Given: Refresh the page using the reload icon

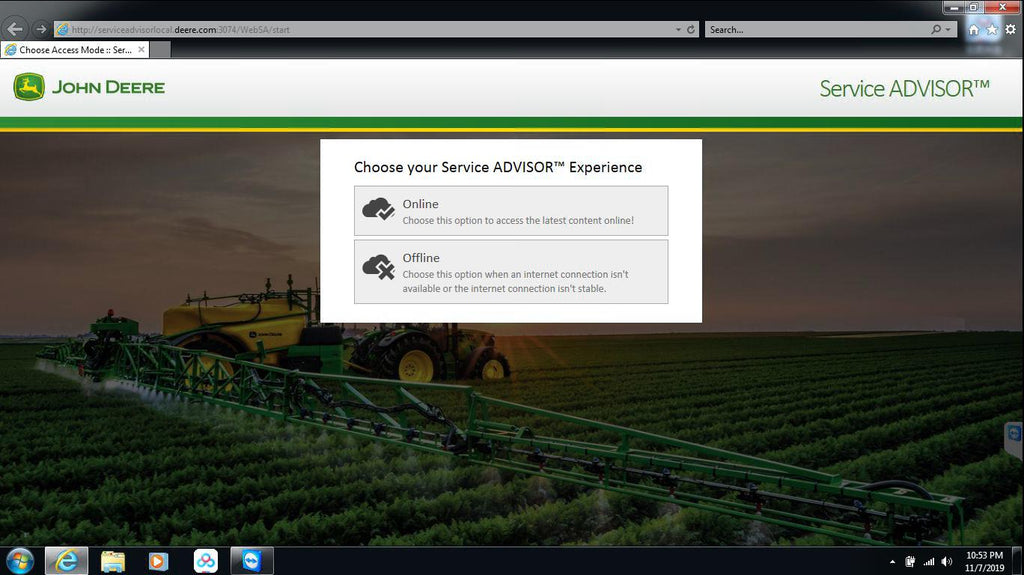Looking at the screenshot, I should coord(691,30).
